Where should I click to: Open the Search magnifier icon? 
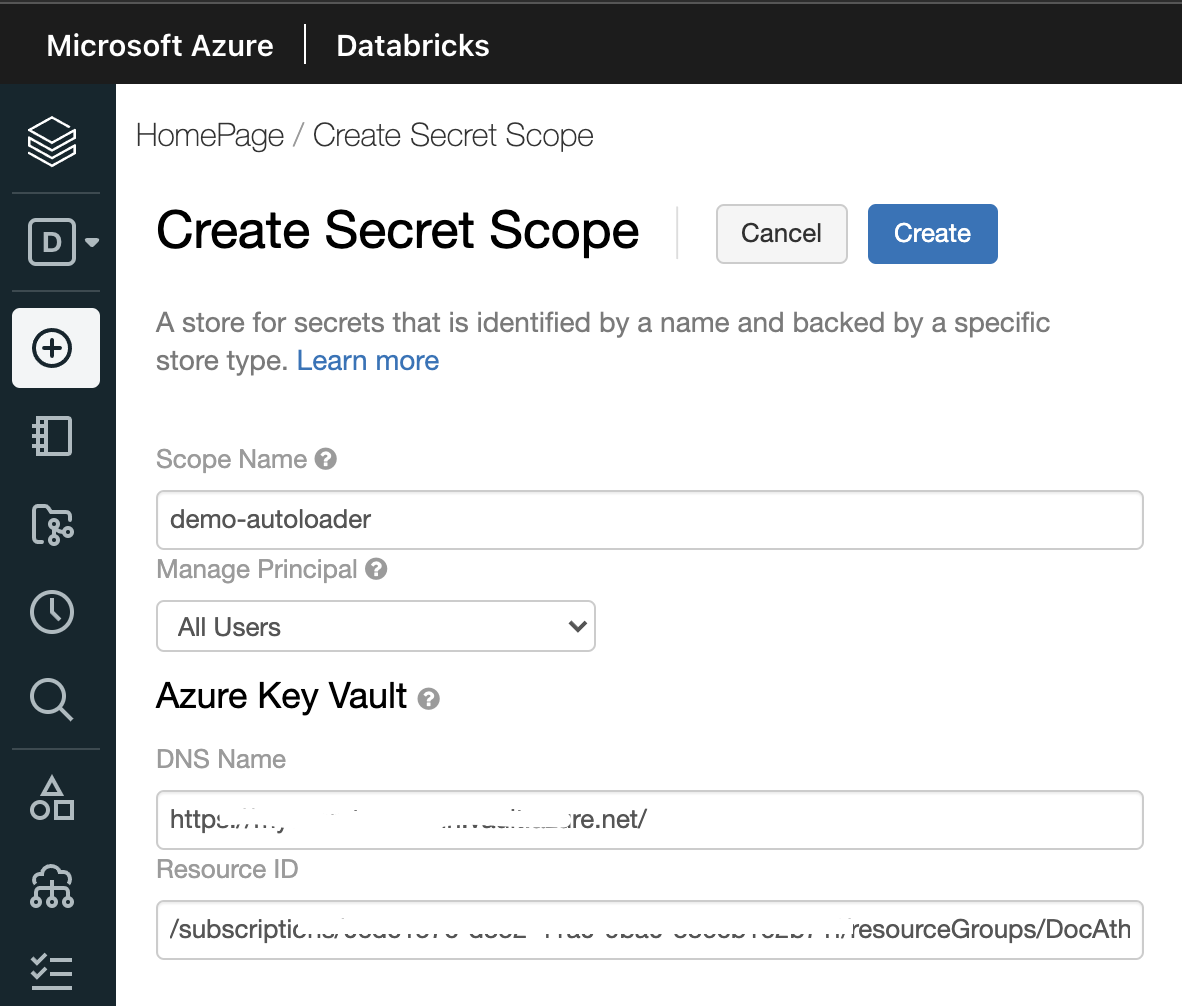pyautogui.click(x=52, y=699)
